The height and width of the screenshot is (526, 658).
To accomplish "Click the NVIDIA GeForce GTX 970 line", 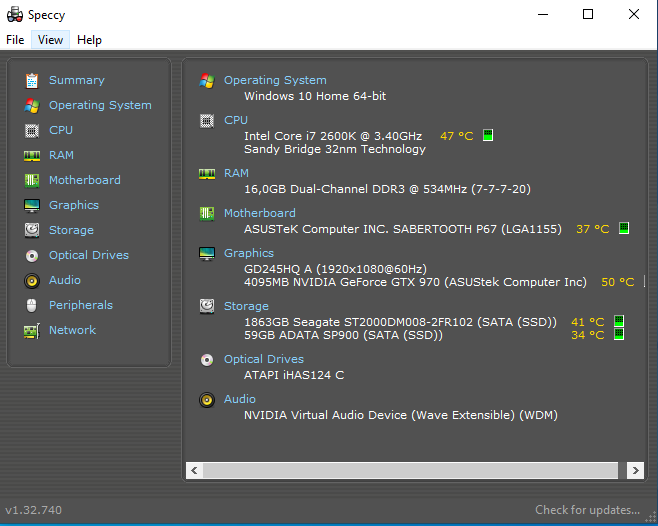I will click(x=415, y=282).
